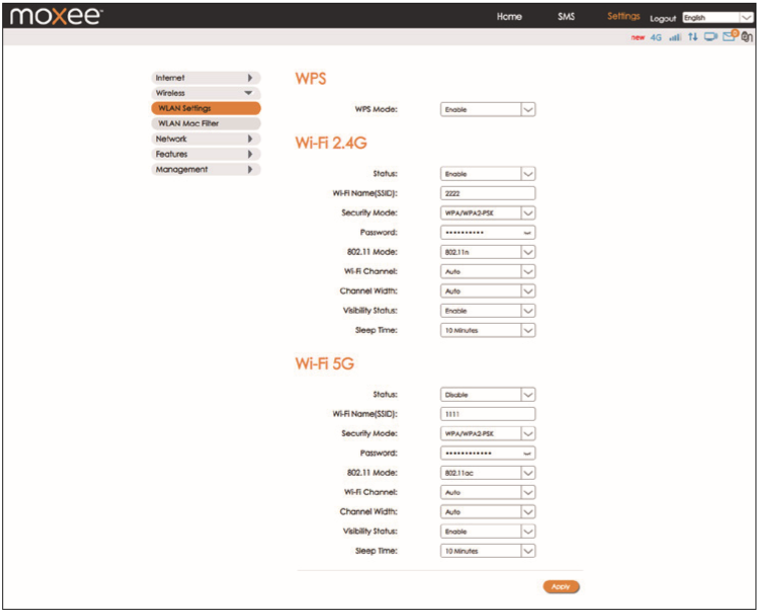The height and width of the screenshot is (611, 760).
Task: Open Wi-Fi 5G Status dropdown
Action: tap(488, 395)
